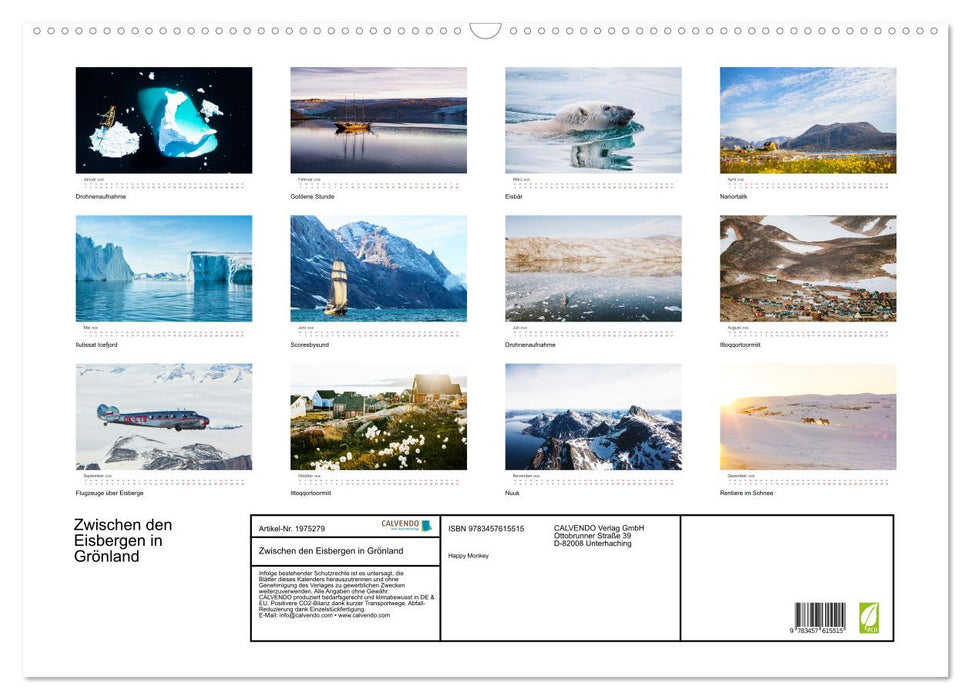
Task: Toggle the Goldene Stunde February image
Action: (x=378, y=119)
